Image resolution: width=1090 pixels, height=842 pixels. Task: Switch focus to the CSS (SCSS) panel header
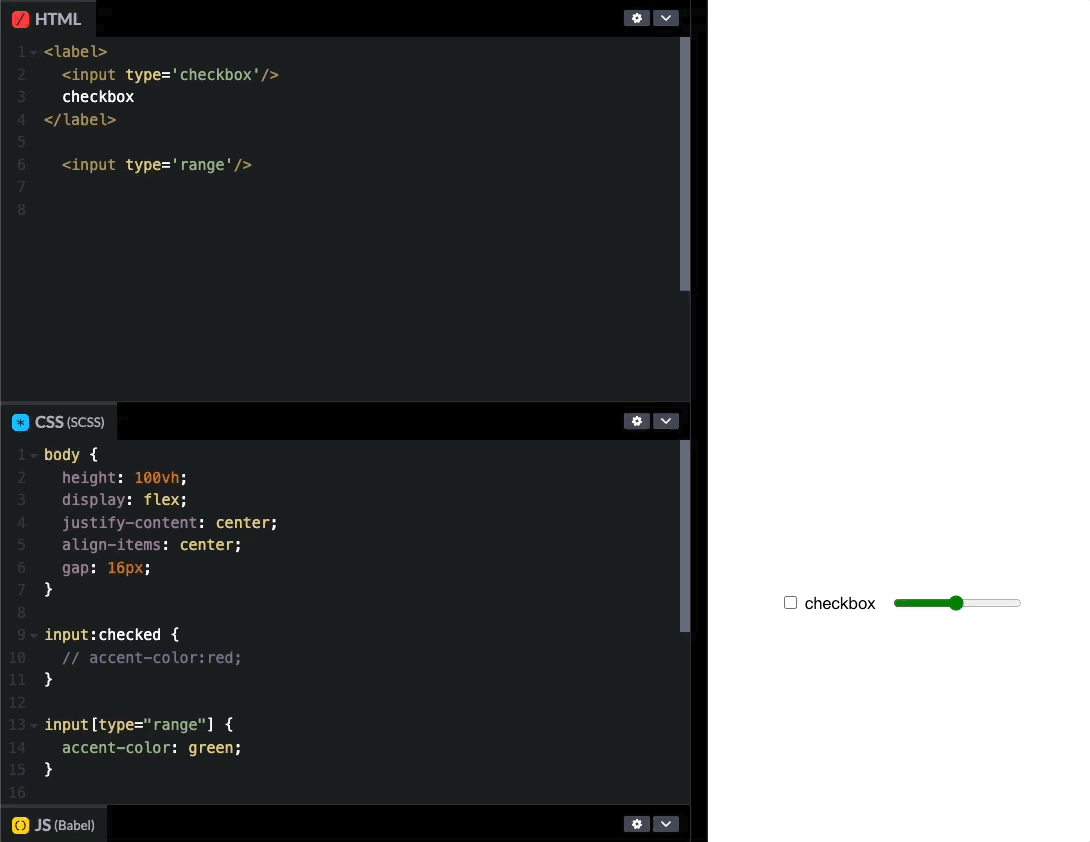pyautogui.click(x=70, y=422)
